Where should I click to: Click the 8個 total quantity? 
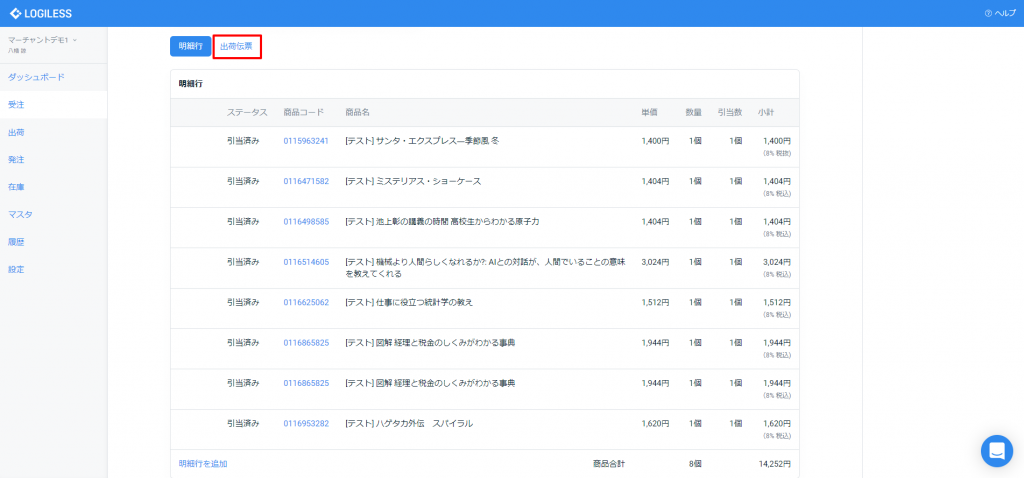695,464
